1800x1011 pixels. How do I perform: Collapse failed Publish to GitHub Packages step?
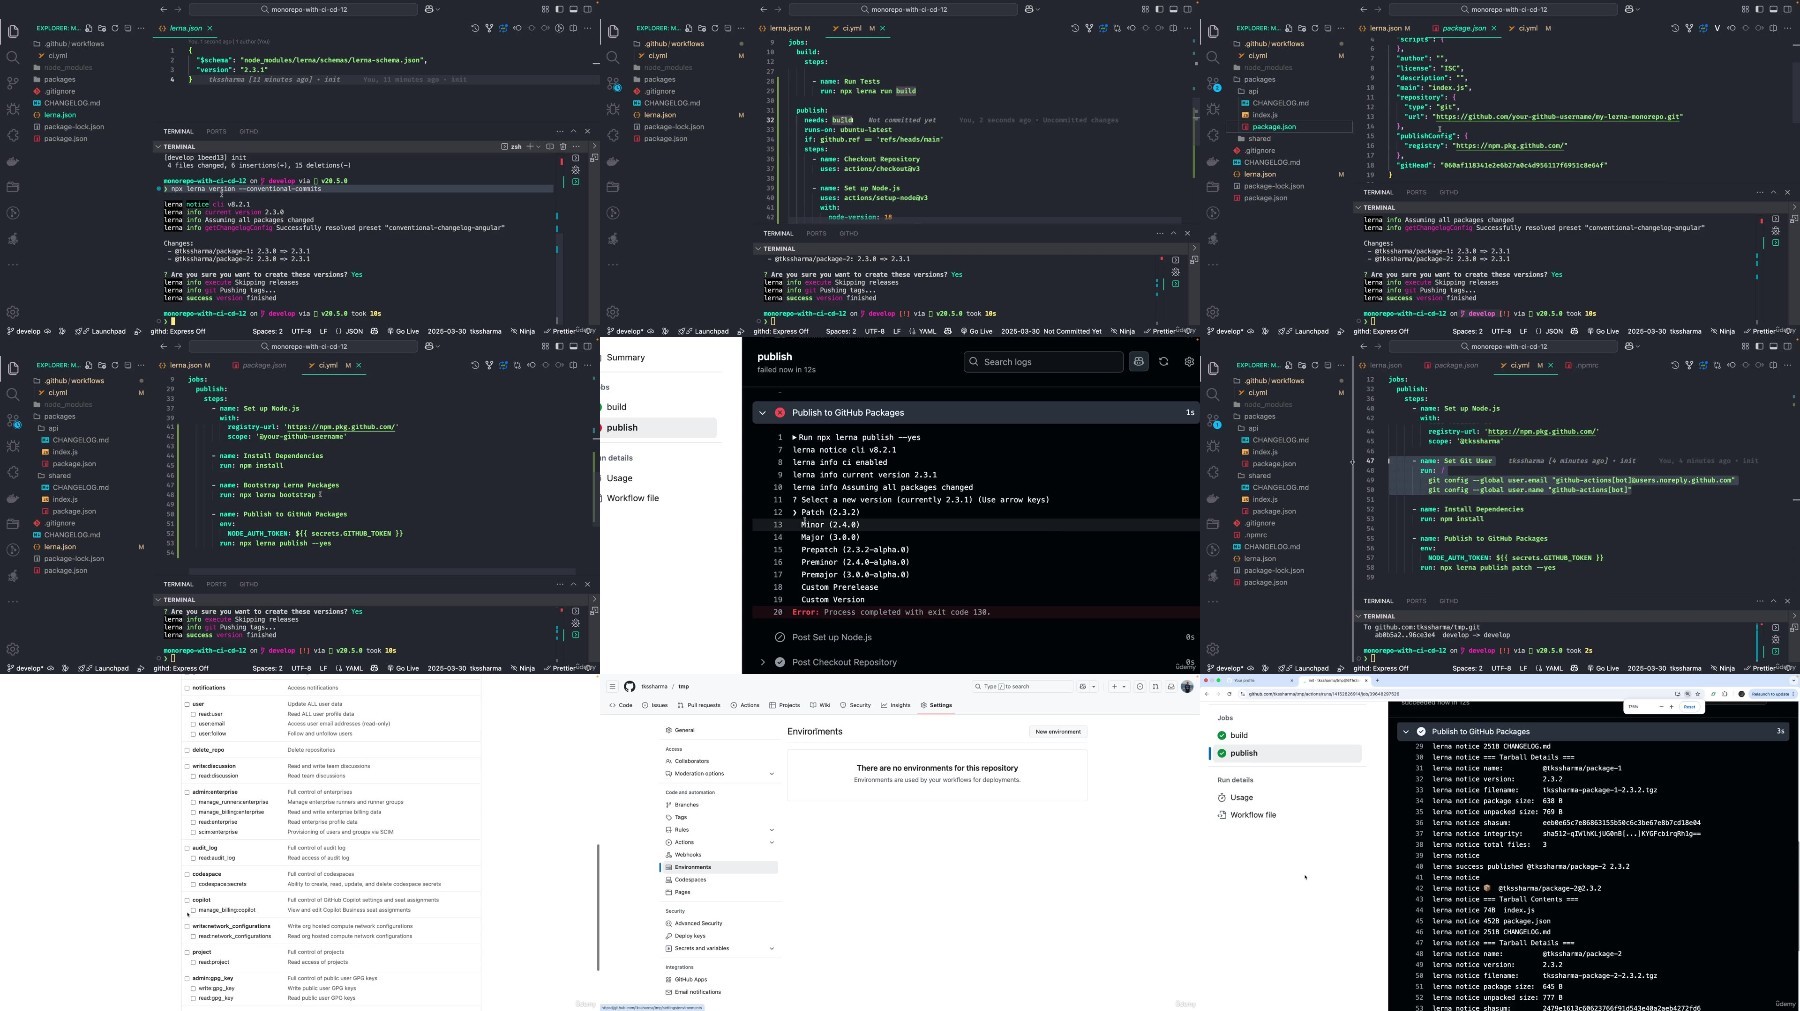click(762, 413)
